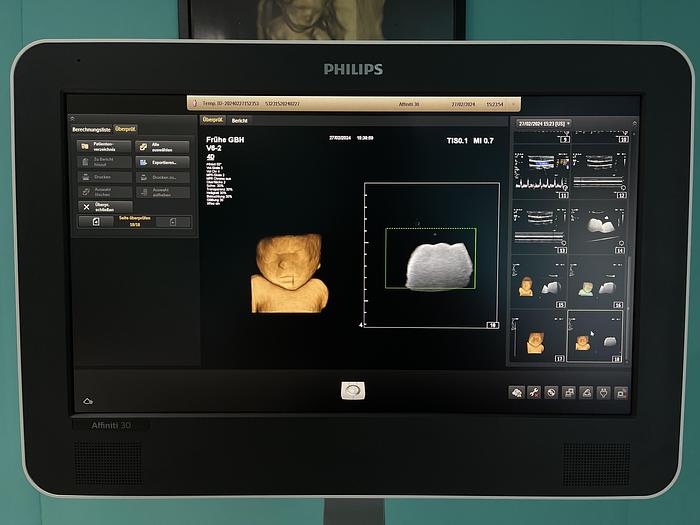Click thumbnail panel vertical scrollbar
This screenshot has height=525, width=700.
(x=628, y=308)
